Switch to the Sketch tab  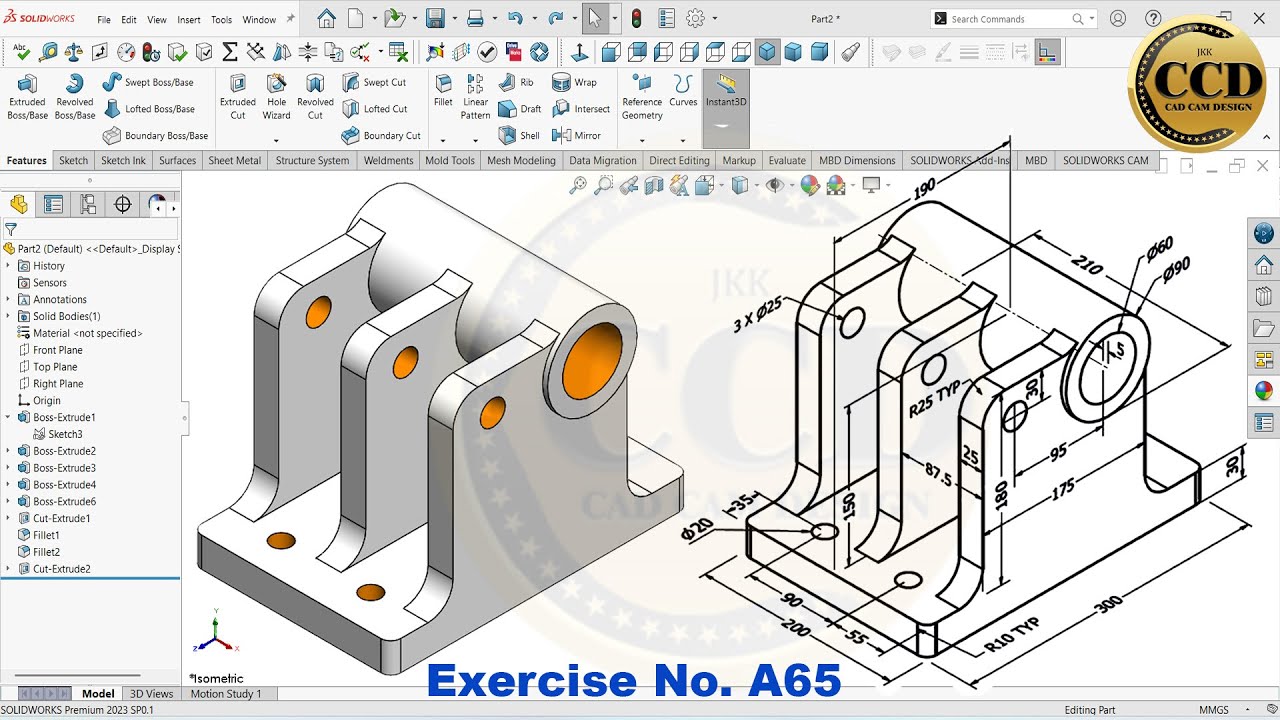74,160
